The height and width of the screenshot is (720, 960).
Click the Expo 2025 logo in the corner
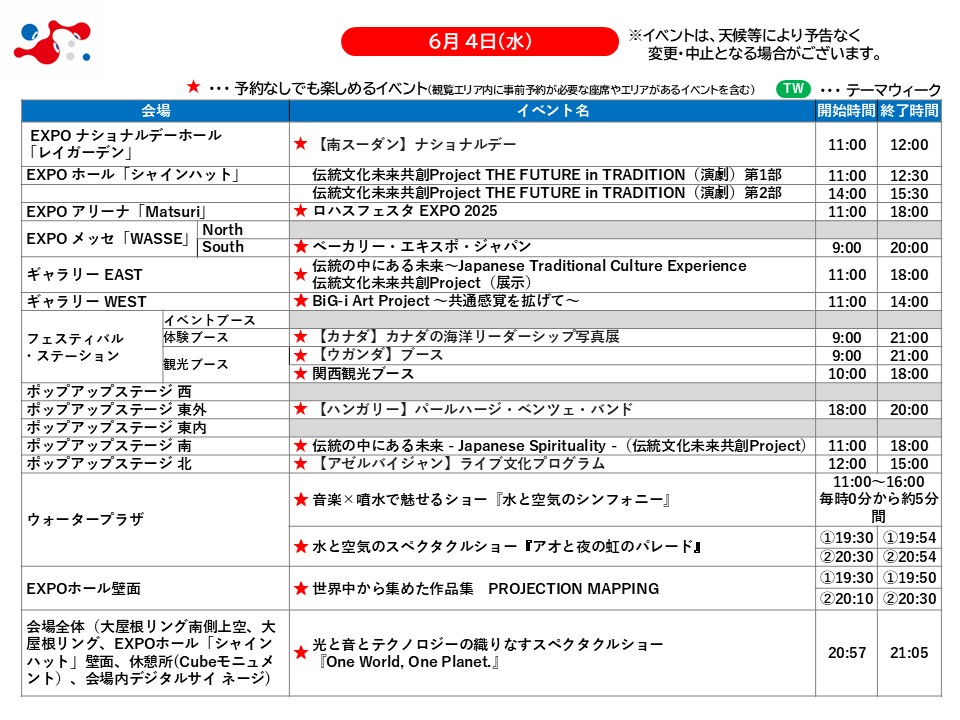pyautogui.click(x=52, y=41)
